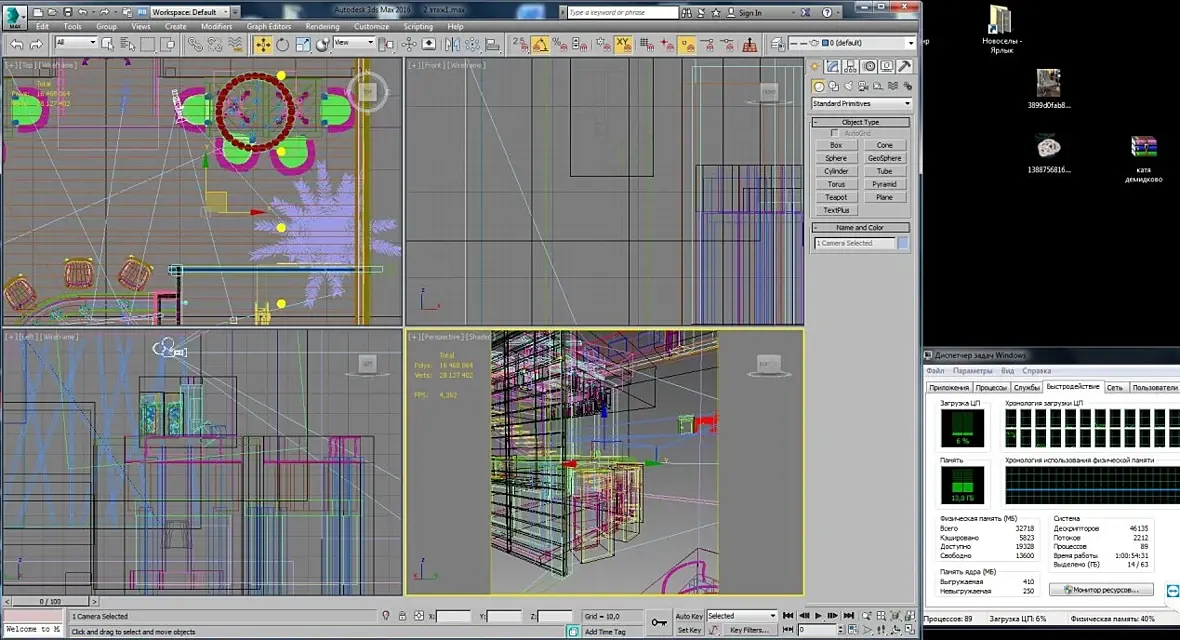1180x640 pixels.
Task: Open the Utilities hammer panel
Action: pos(905,66)
